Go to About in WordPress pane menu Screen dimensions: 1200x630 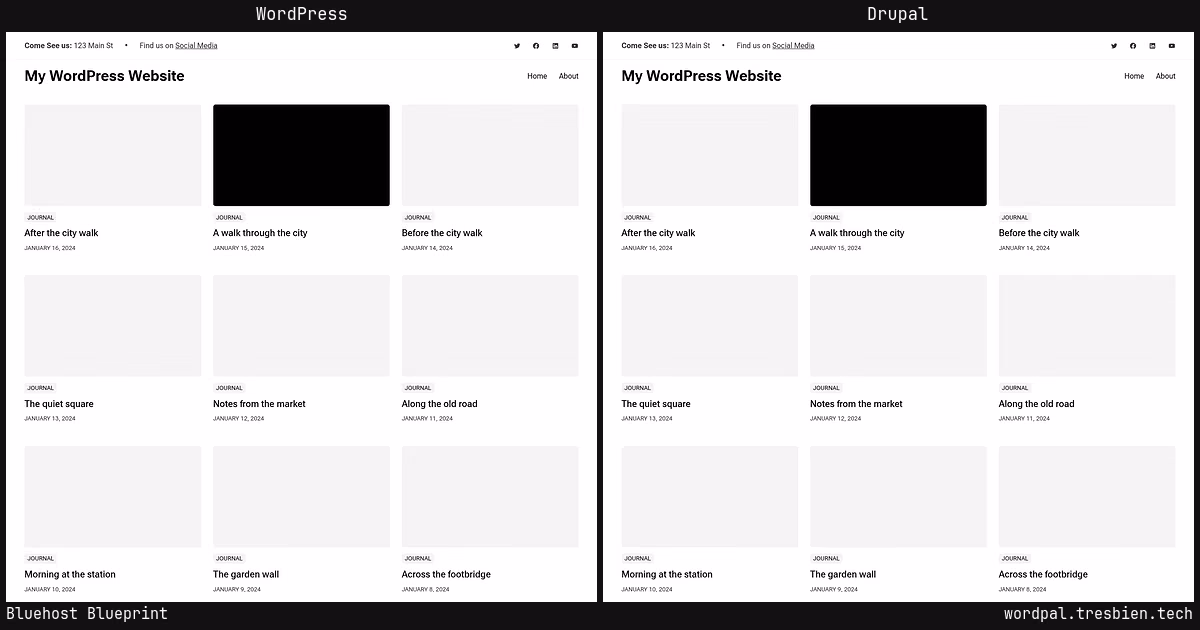point(568,76)
